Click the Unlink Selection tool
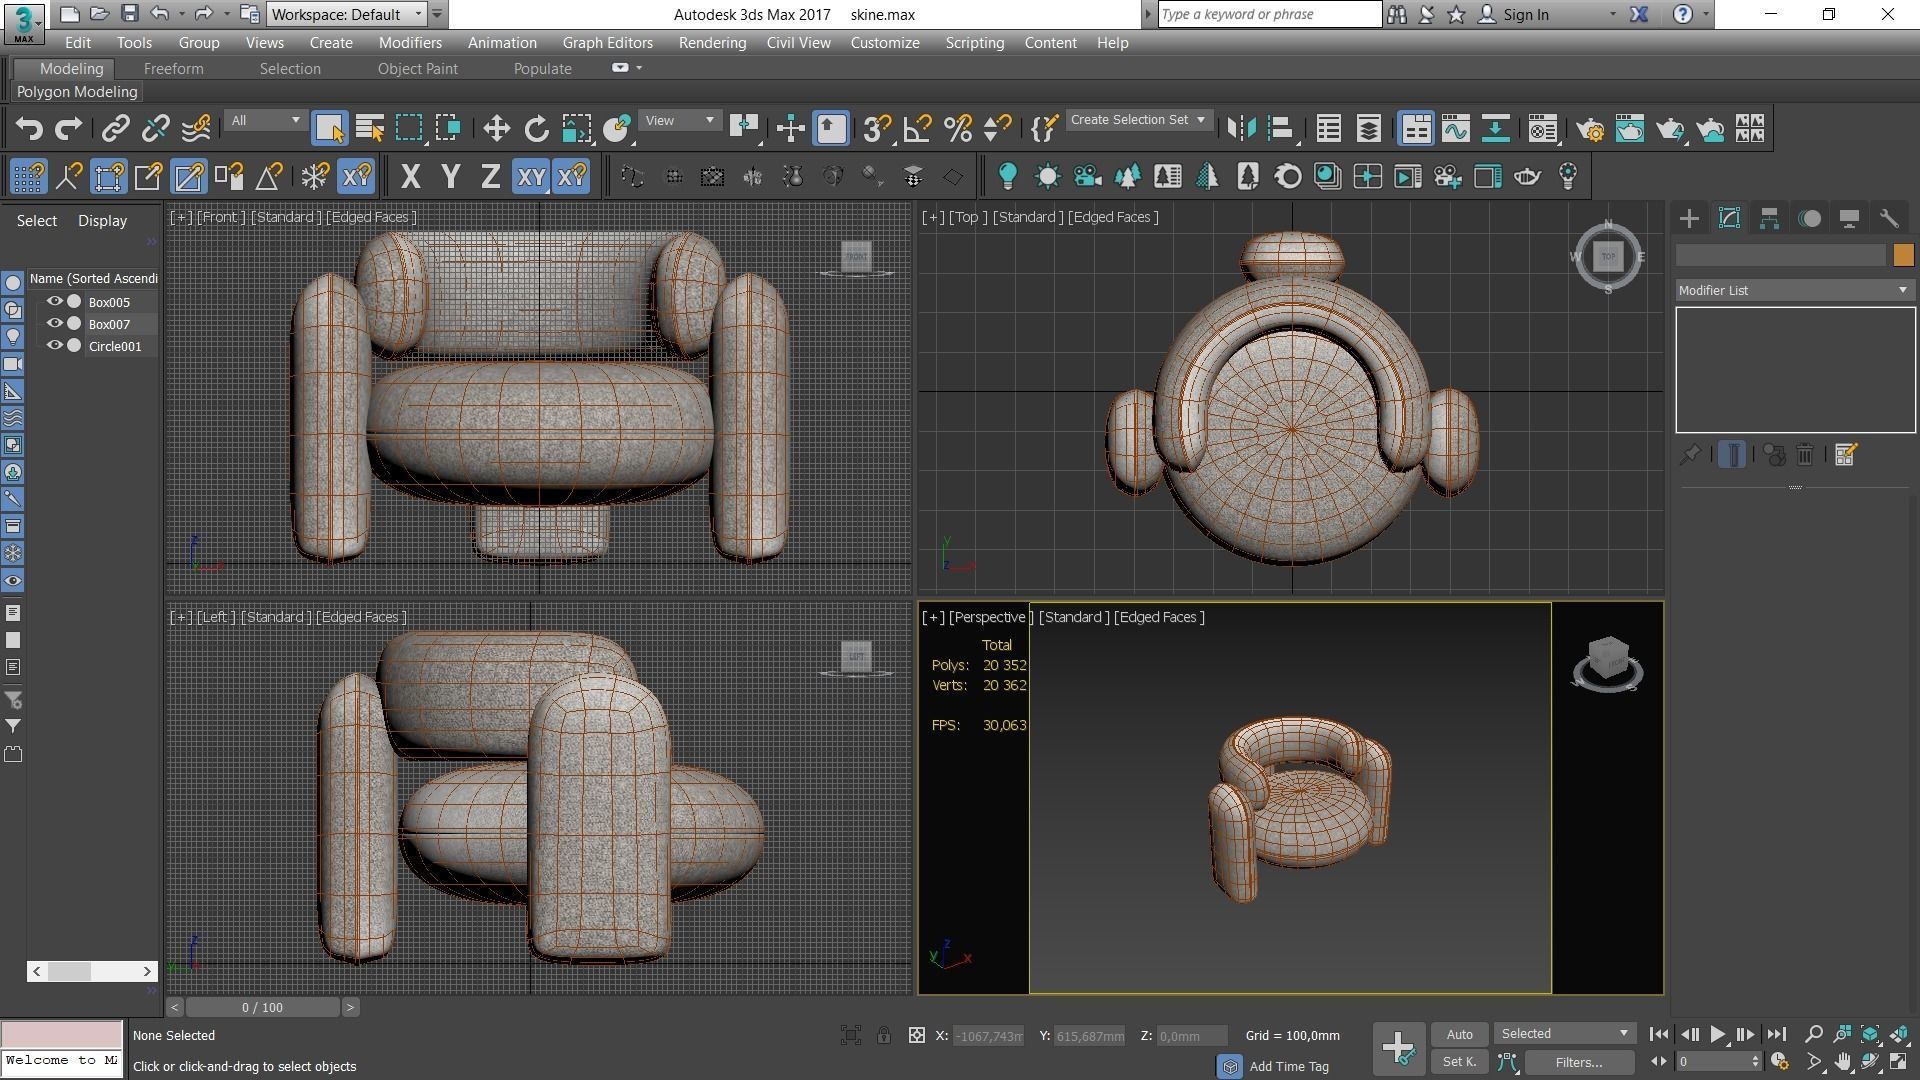 point(156,129)
